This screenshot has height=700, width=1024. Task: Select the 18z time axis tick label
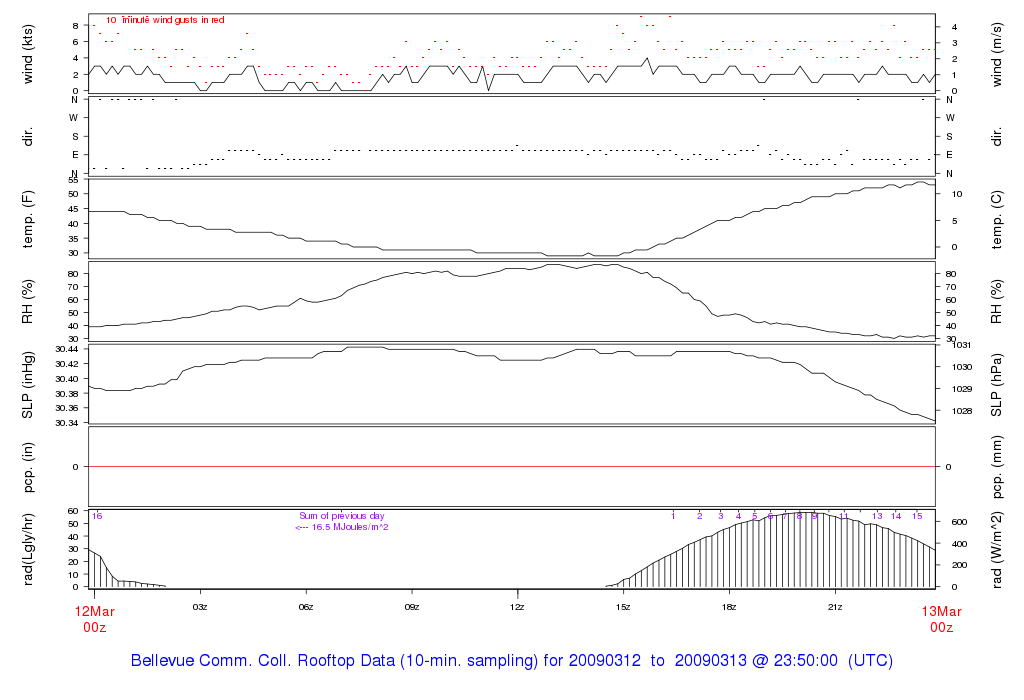[x=729, y=607]
